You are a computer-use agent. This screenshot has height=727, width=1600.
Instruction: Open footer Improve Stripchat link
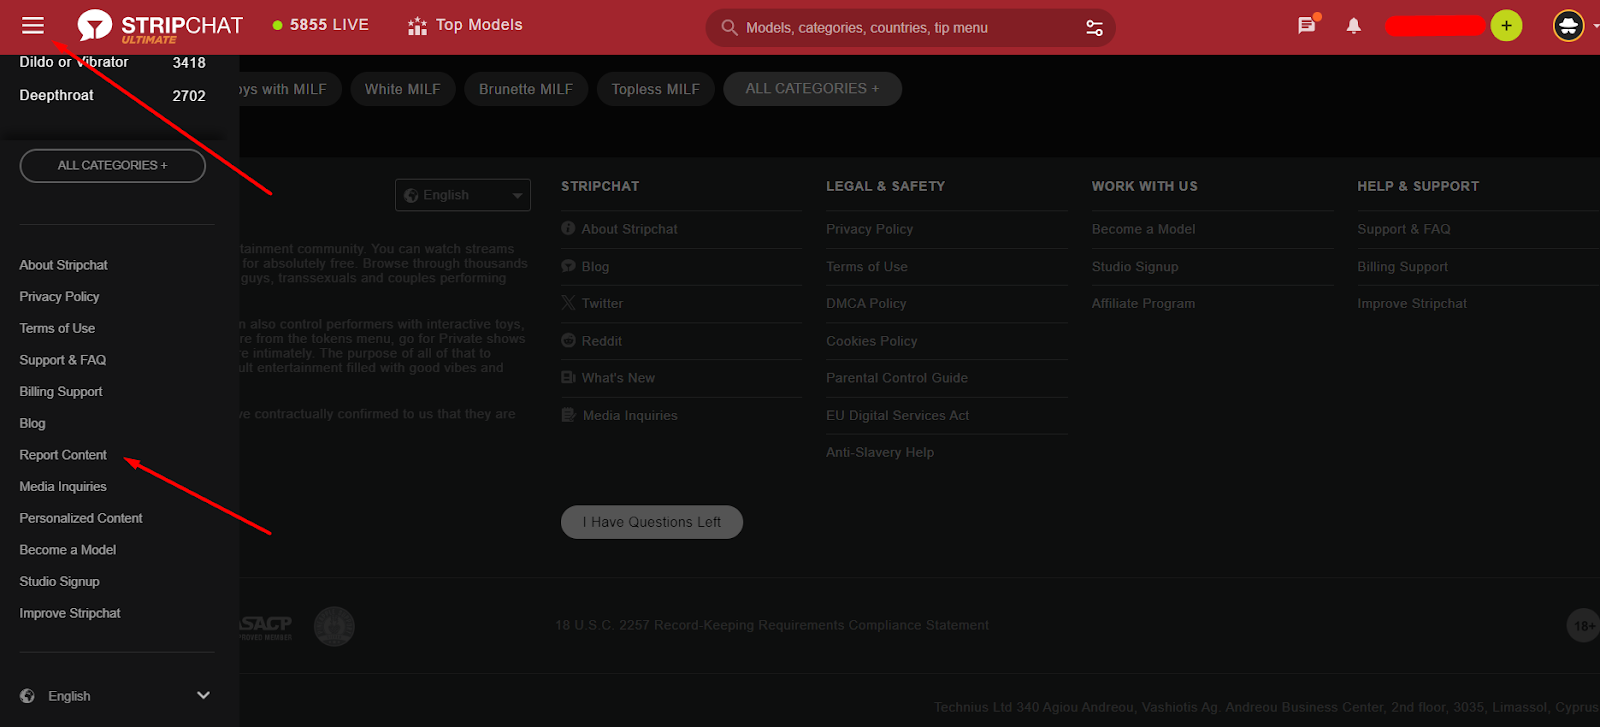pos(1412,304)
